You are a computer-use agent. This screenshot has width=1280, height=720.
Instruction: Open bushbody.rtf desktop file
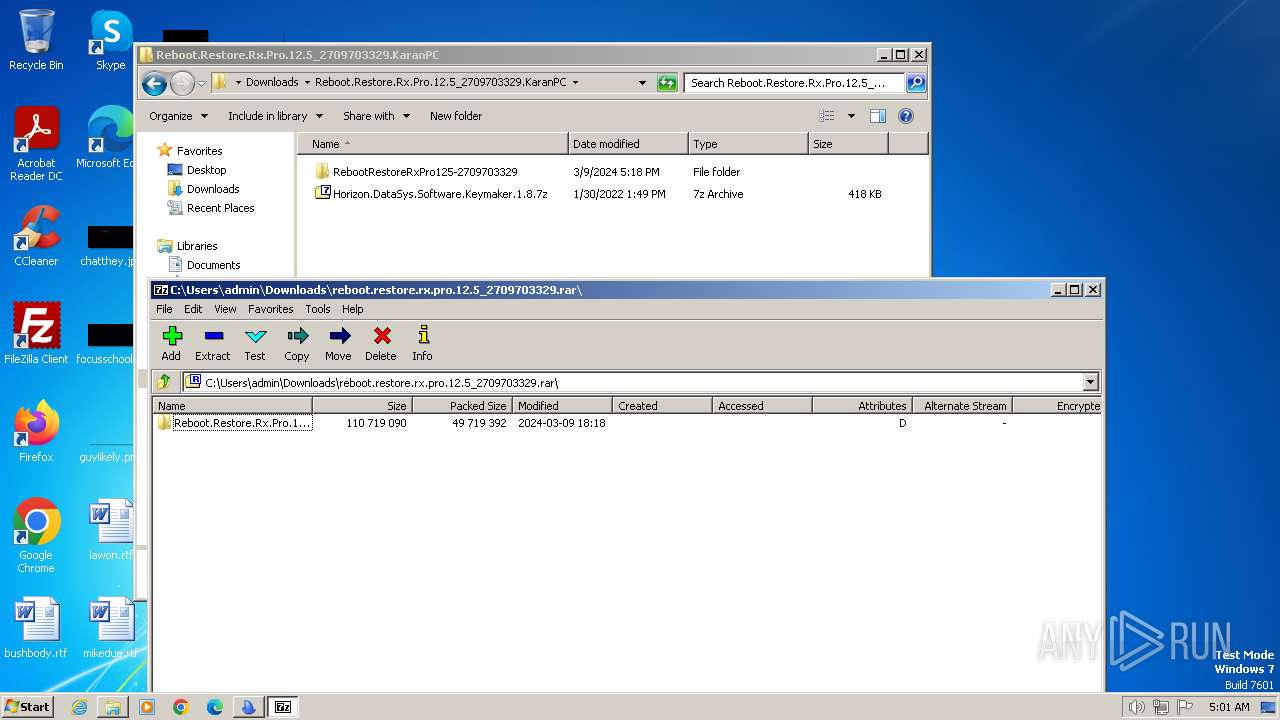[36, 628]
